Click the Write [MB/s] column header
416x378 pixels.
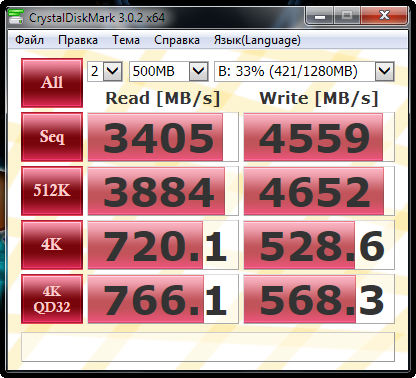[x=319, y=98]
